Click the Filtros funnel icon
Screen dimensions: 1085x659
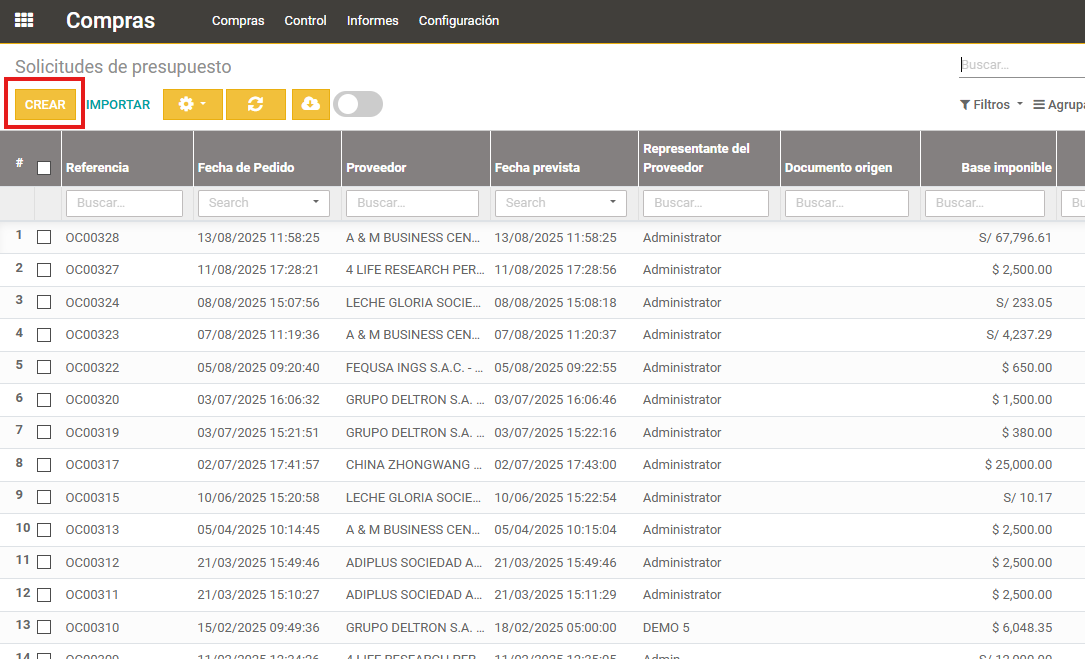(x=965, y=105)
